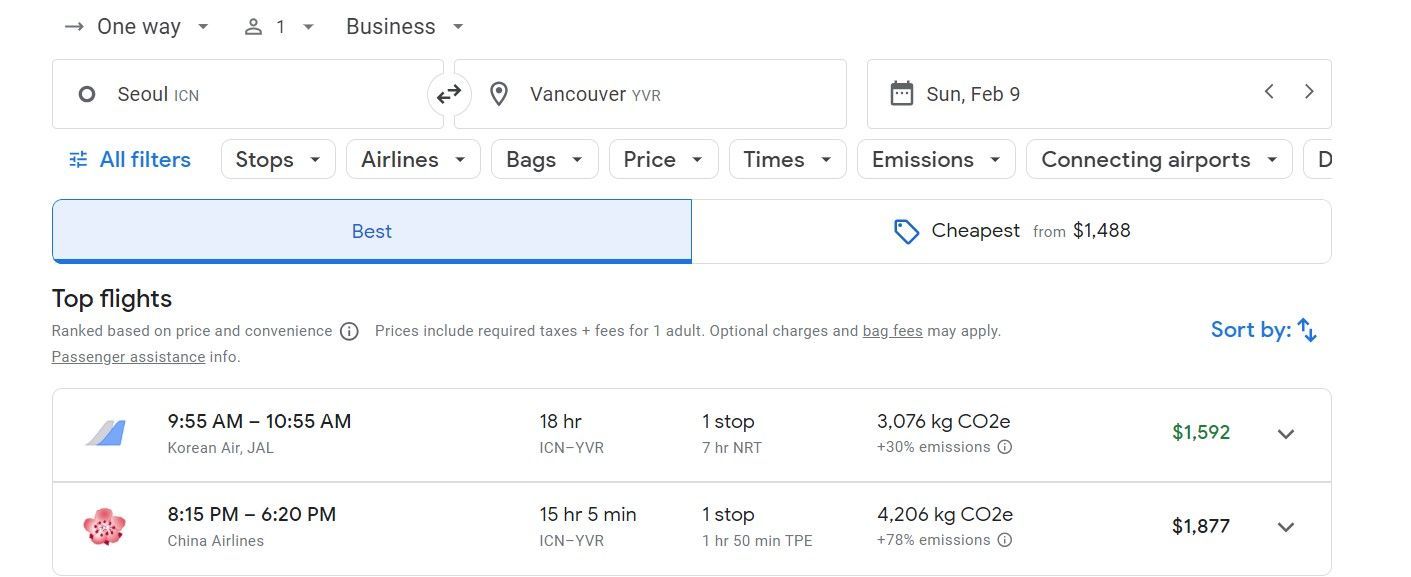1411x577 pixels.
Task: Go to previous departure date
Action: pyautogui.click(x=1269, y=92)
